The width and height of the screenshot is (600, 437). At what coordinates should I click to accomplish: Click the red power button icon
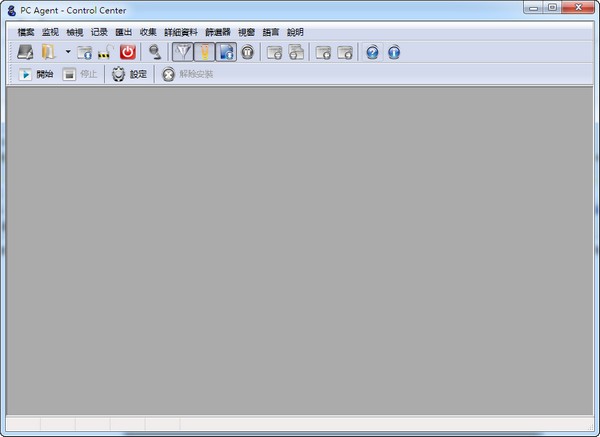(x=128, y=52)
